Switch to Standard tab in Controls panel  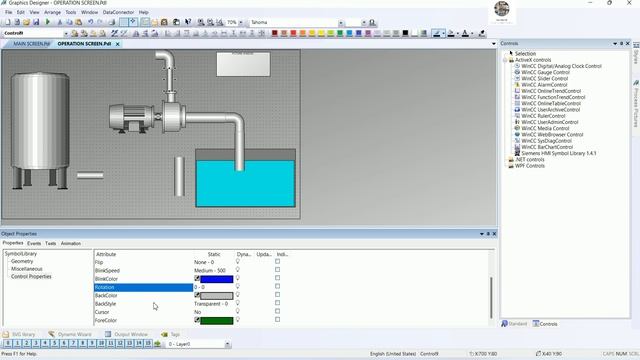(x=514, y=324)
